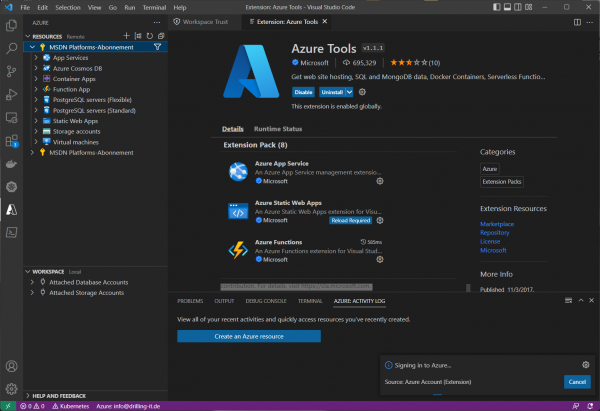The height and width of the screenshot is (411, 600).
Task: Open the Azure Tools manage gear icon
Action: (x=362, y=92)
